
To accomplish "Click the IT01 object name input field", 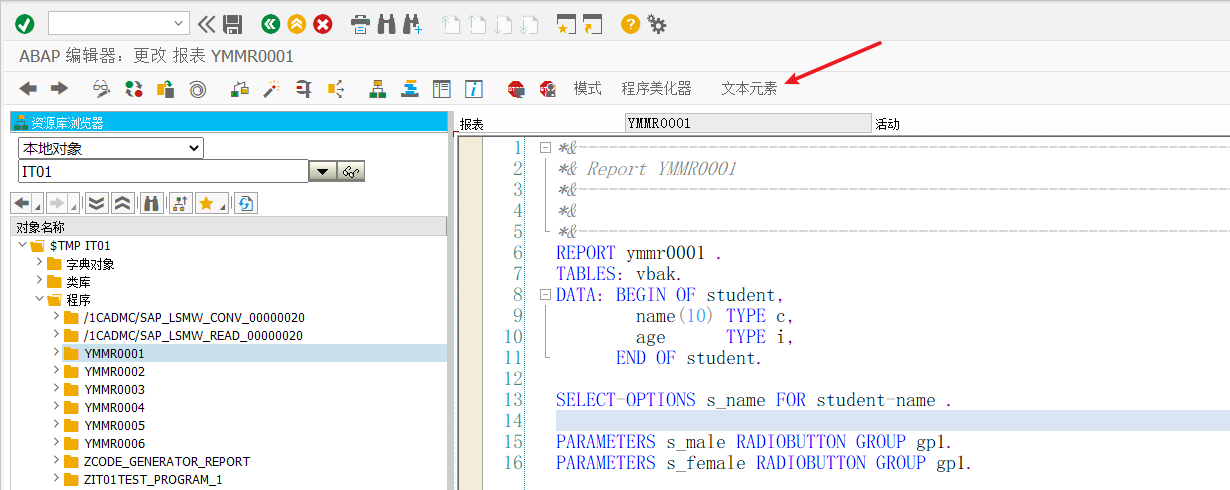I will click(162, 172).
